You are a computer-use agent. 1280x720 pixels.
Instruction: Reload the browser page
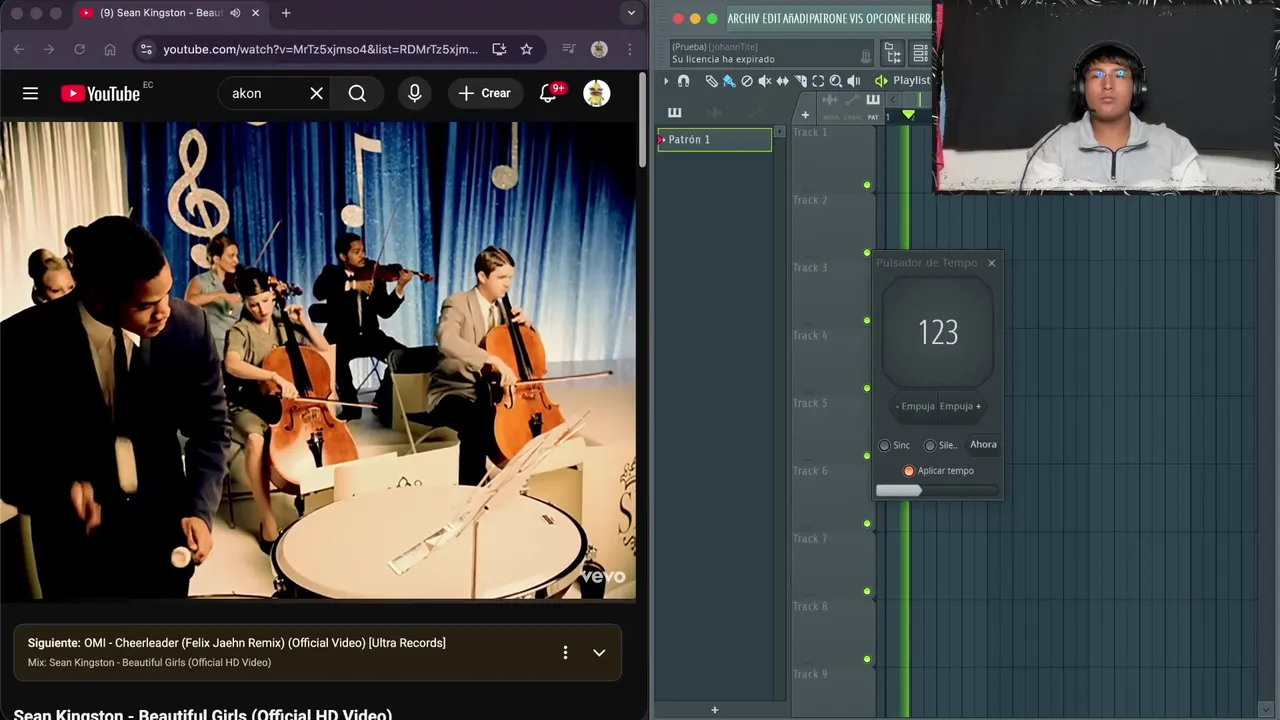(79, 49)
